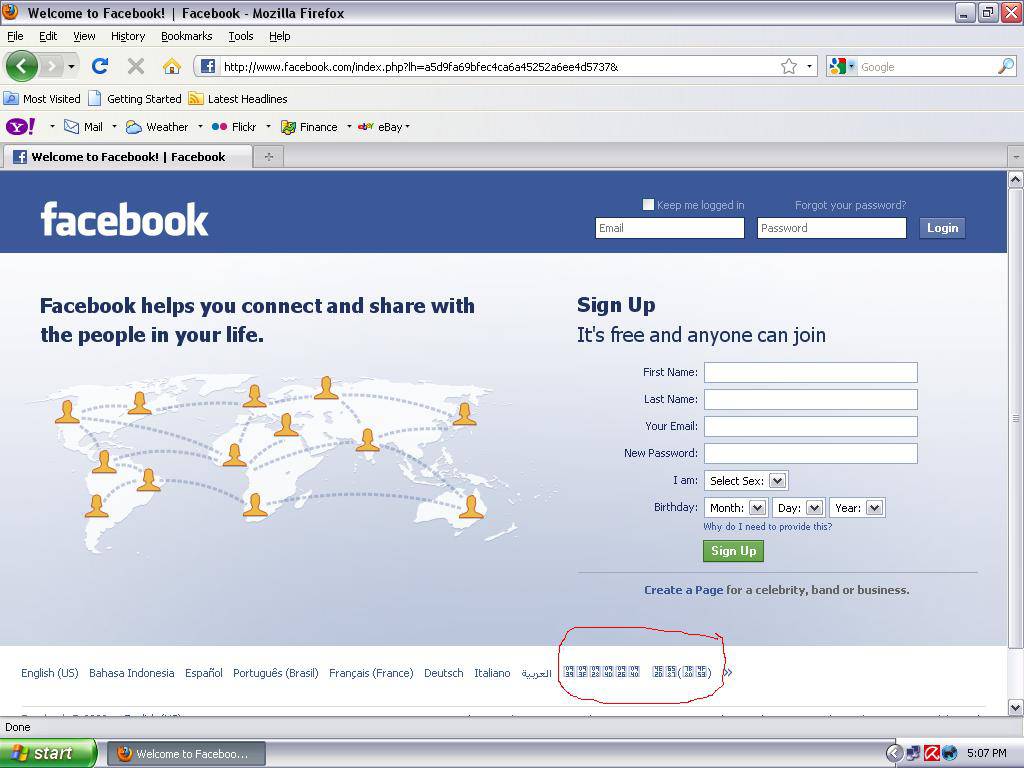Click the New Password input field
The height and width of the screenshot is (768, 1024).
(810, 453)
